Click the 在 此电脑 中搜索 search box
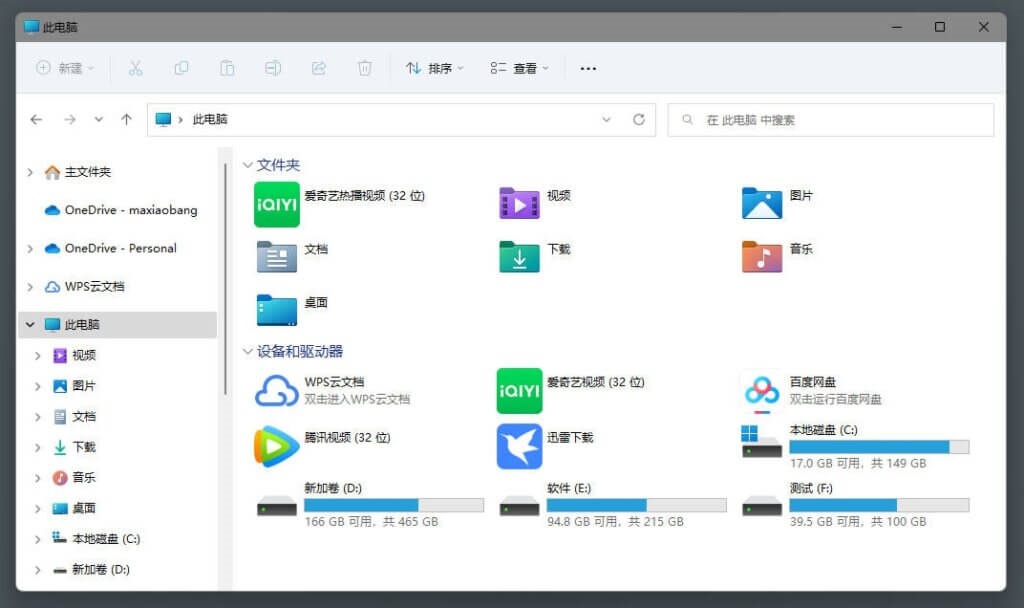The image size is (1024, 608). click(831, 120)
